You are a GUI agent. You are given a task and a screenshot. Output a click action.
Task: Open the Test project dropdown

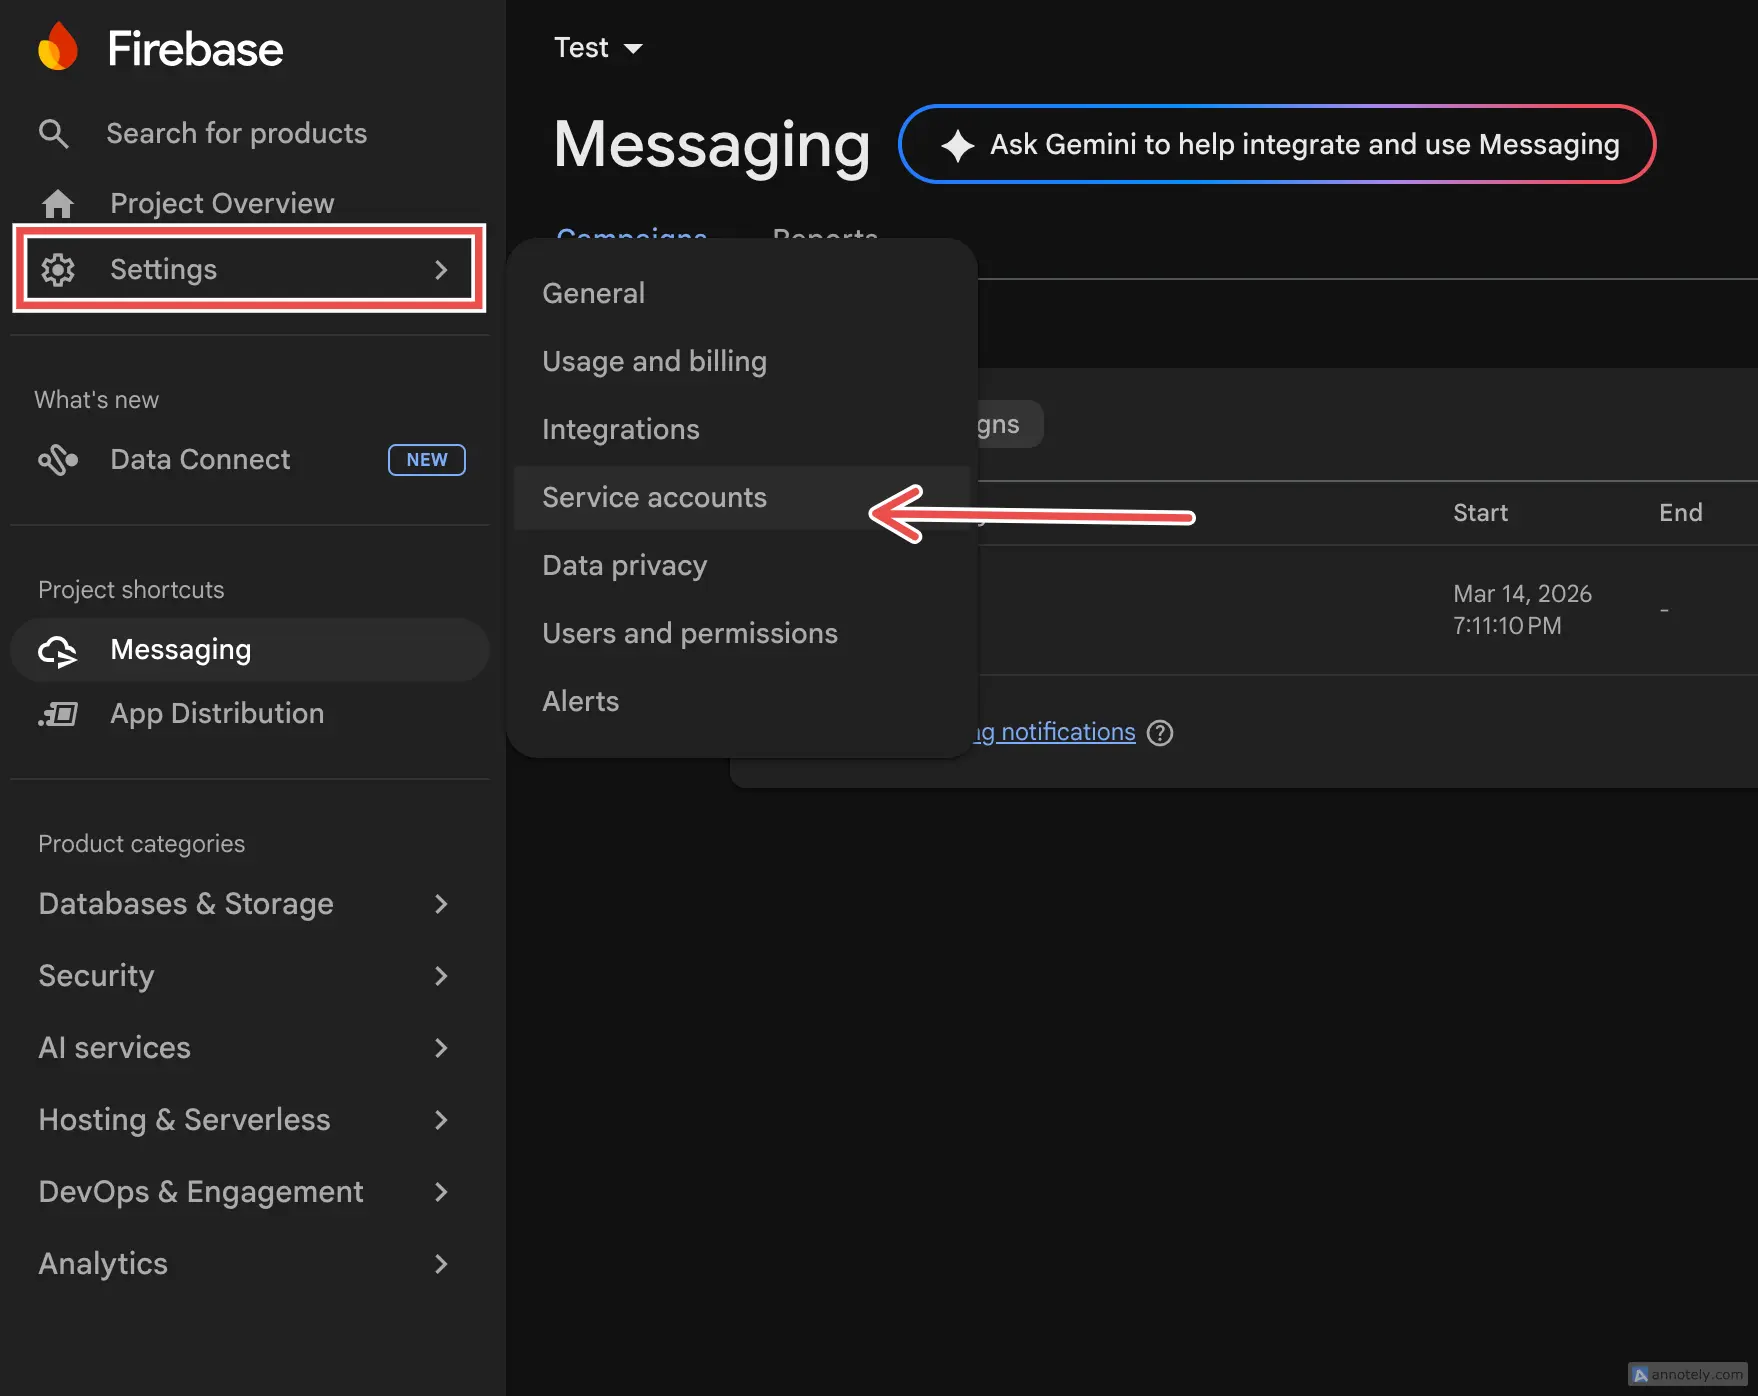597,47
